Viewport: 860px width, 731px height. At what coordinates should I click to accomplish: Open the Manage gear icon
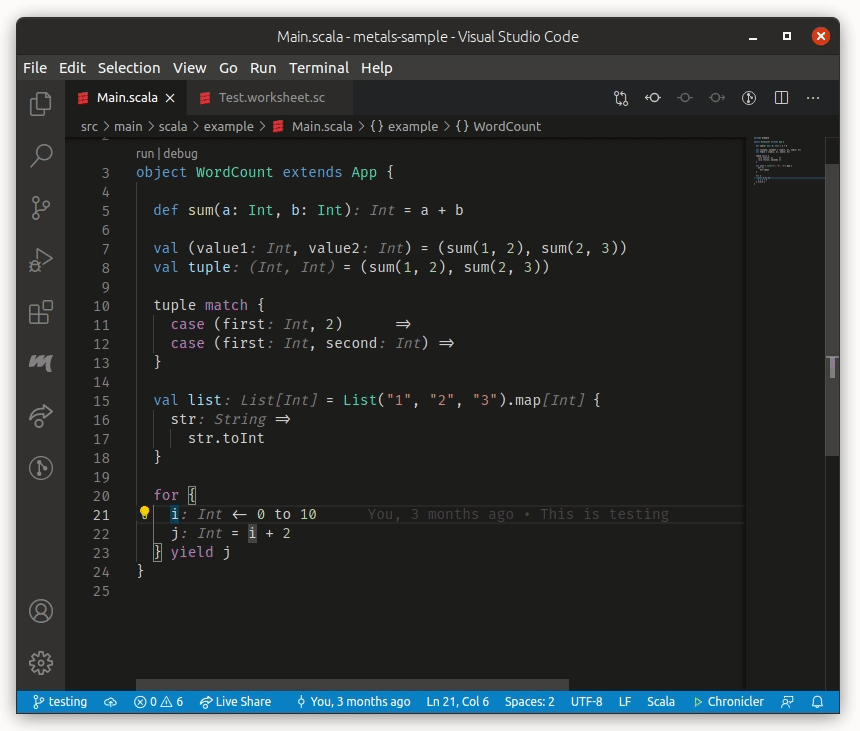(41, 663)
